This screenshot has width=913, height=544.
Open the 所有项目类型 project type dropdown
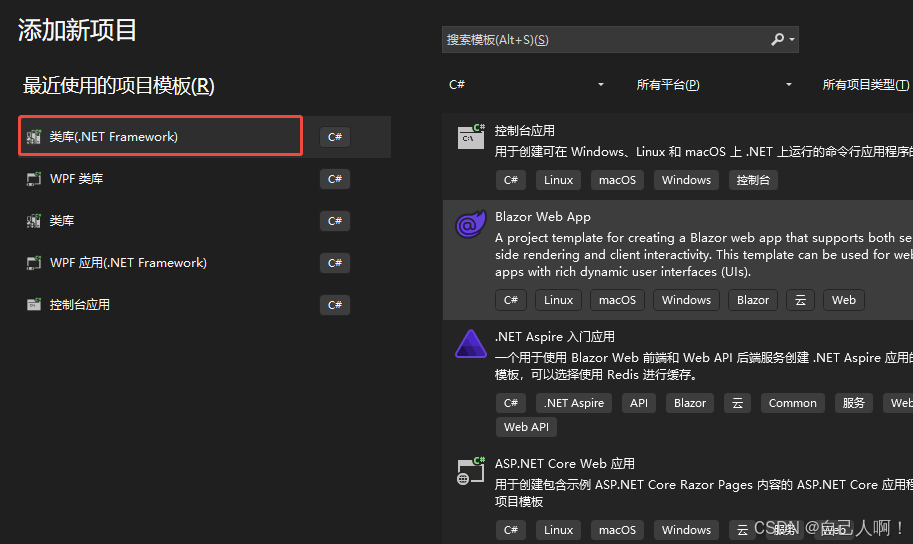(x=865, y=85)
